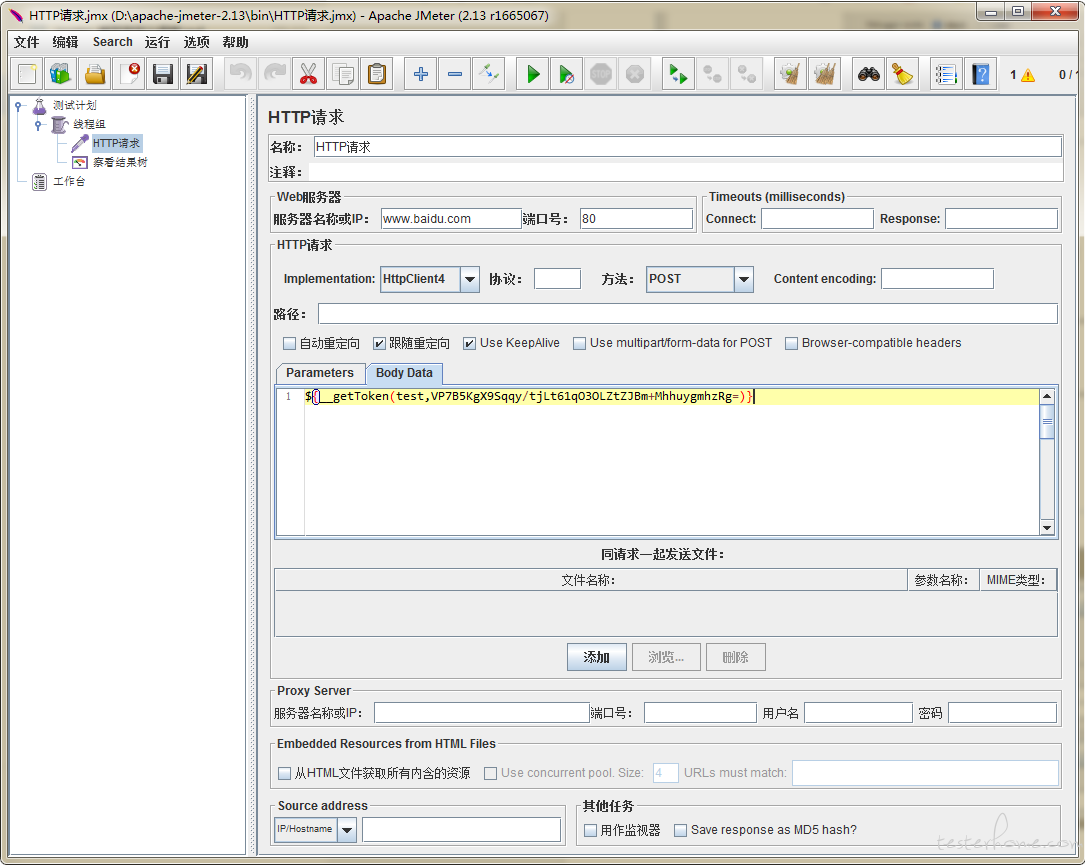Click the Close test plan icon
Image resolution: width=1085 pixels, height=865 pixels.
(x=129, y=74)
